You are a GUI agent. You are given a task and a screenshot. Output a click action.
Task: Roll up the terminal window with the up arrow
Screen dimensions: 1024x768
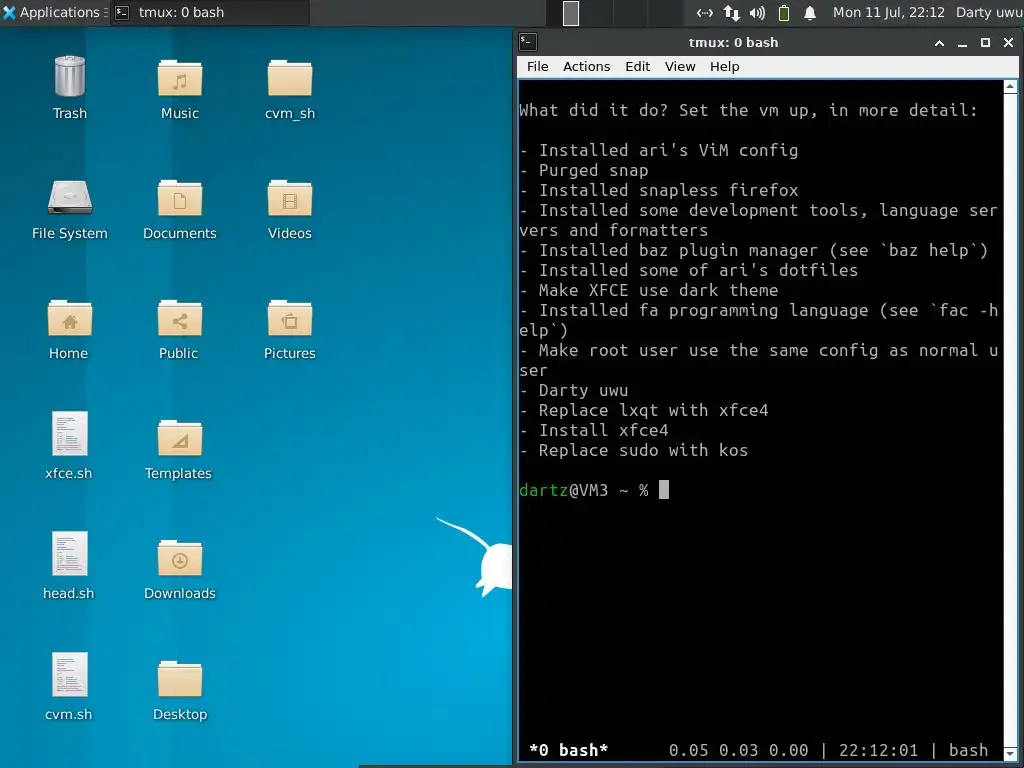(939, 43)
